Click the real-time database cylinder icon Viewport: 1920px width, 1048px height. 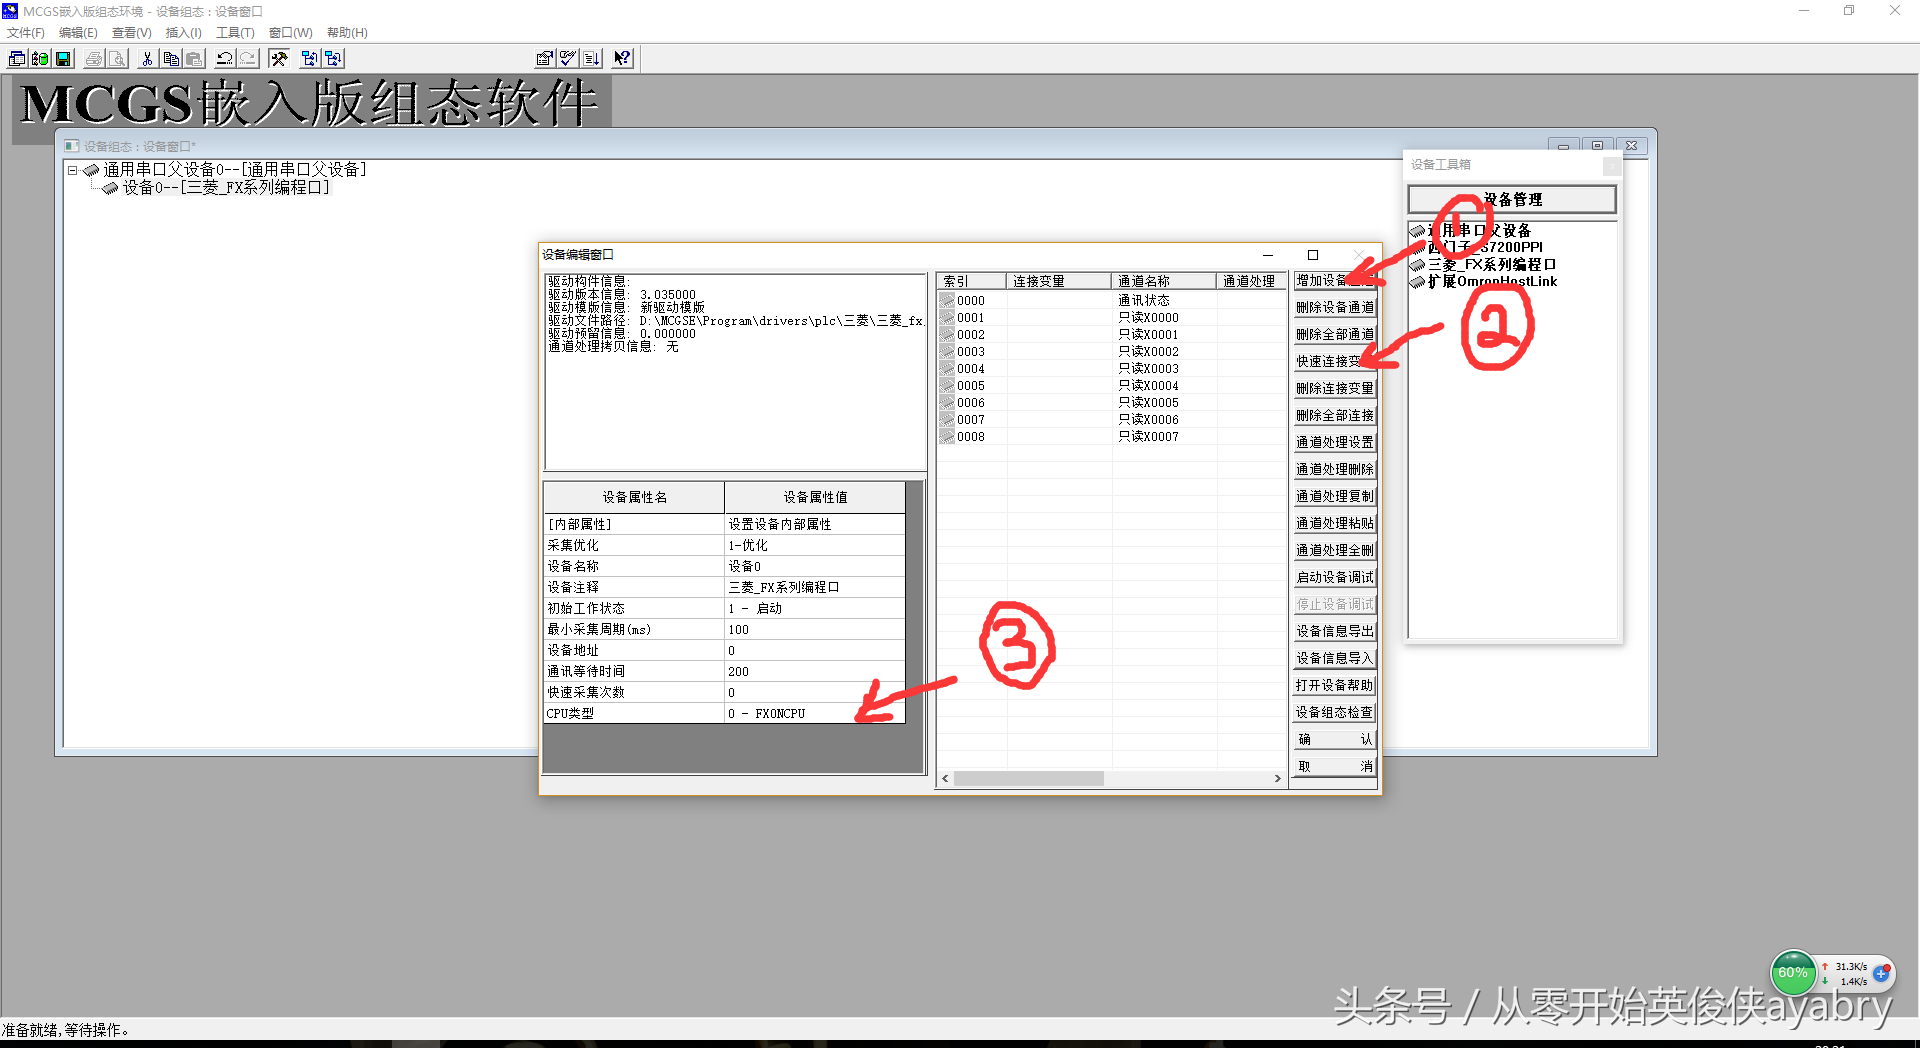[x=40, y=59]
